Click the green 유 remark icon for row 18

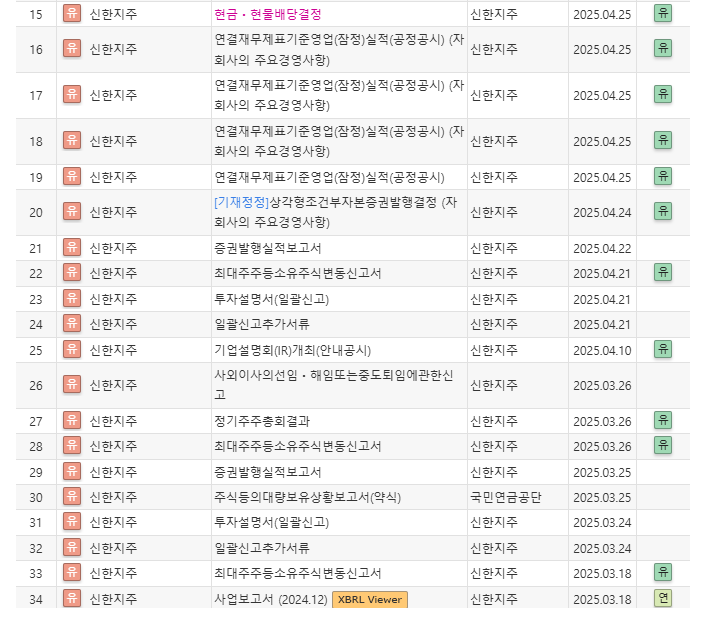click(x=663, y=140)
